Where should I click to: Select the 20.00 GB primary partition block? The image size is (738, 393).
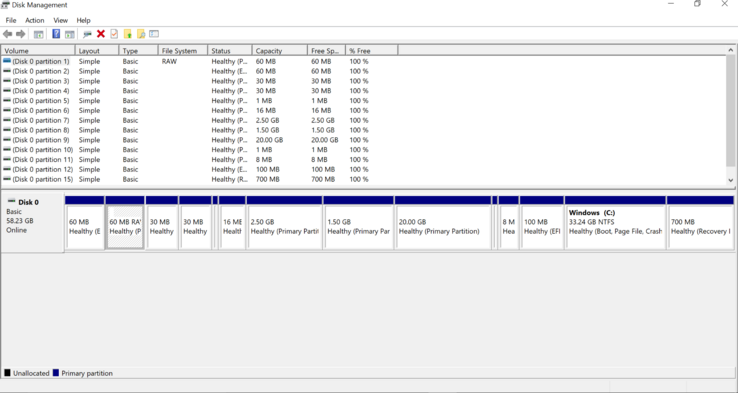click(x=443, y=223)
